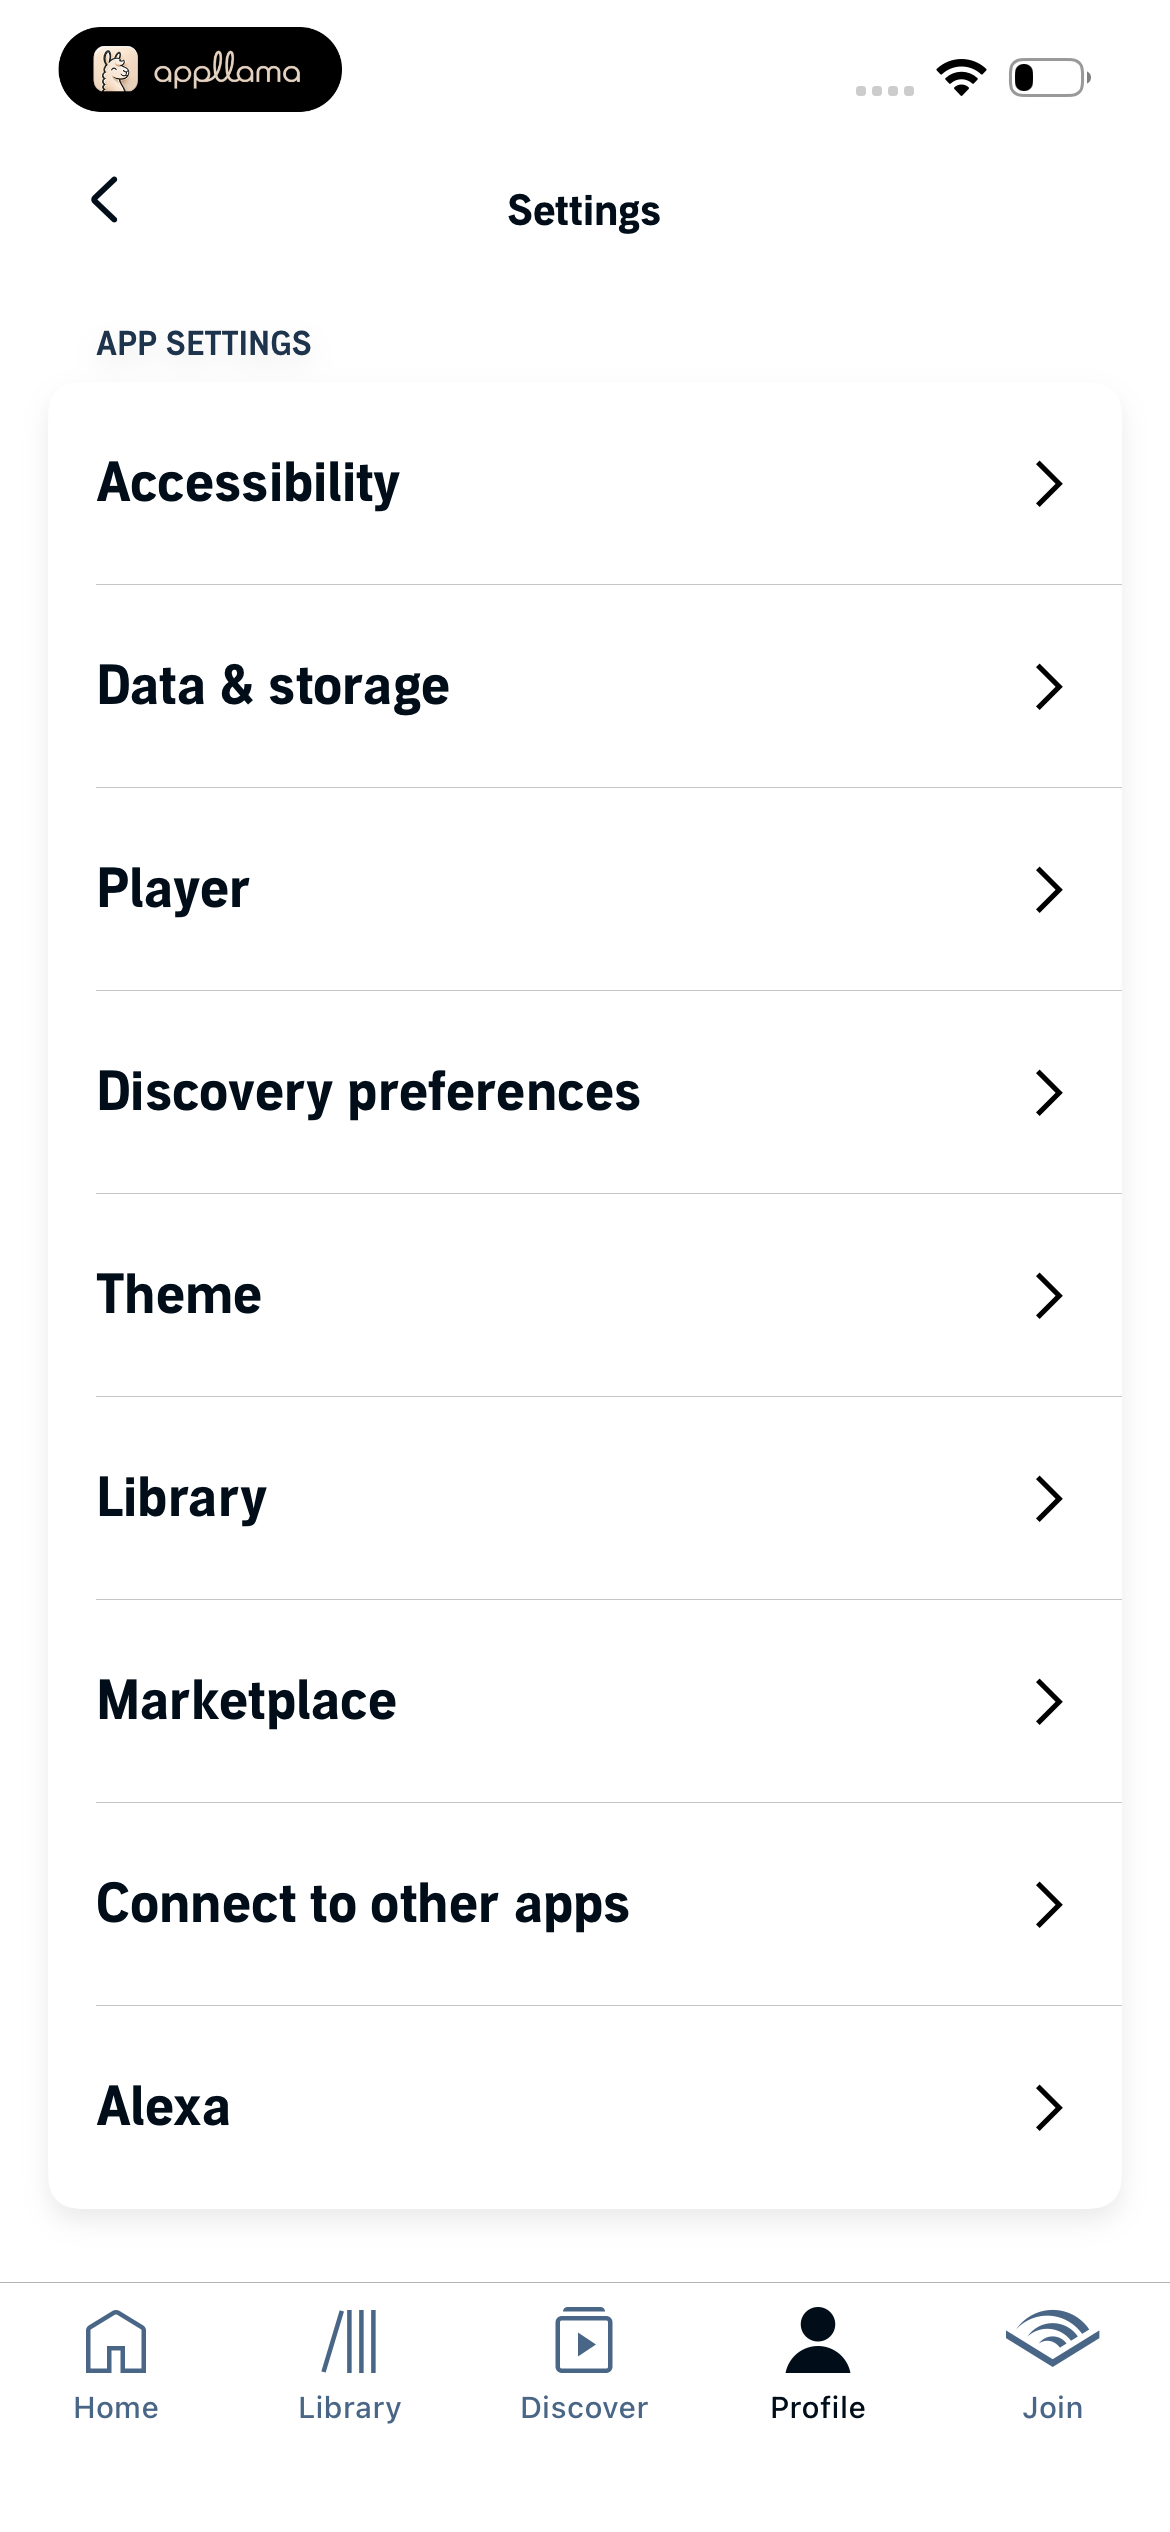This screenshot has width=1170, height=2532.
Task: Open Player settings via chevron
Action: pyautogui.click(x=1048, y=890)
